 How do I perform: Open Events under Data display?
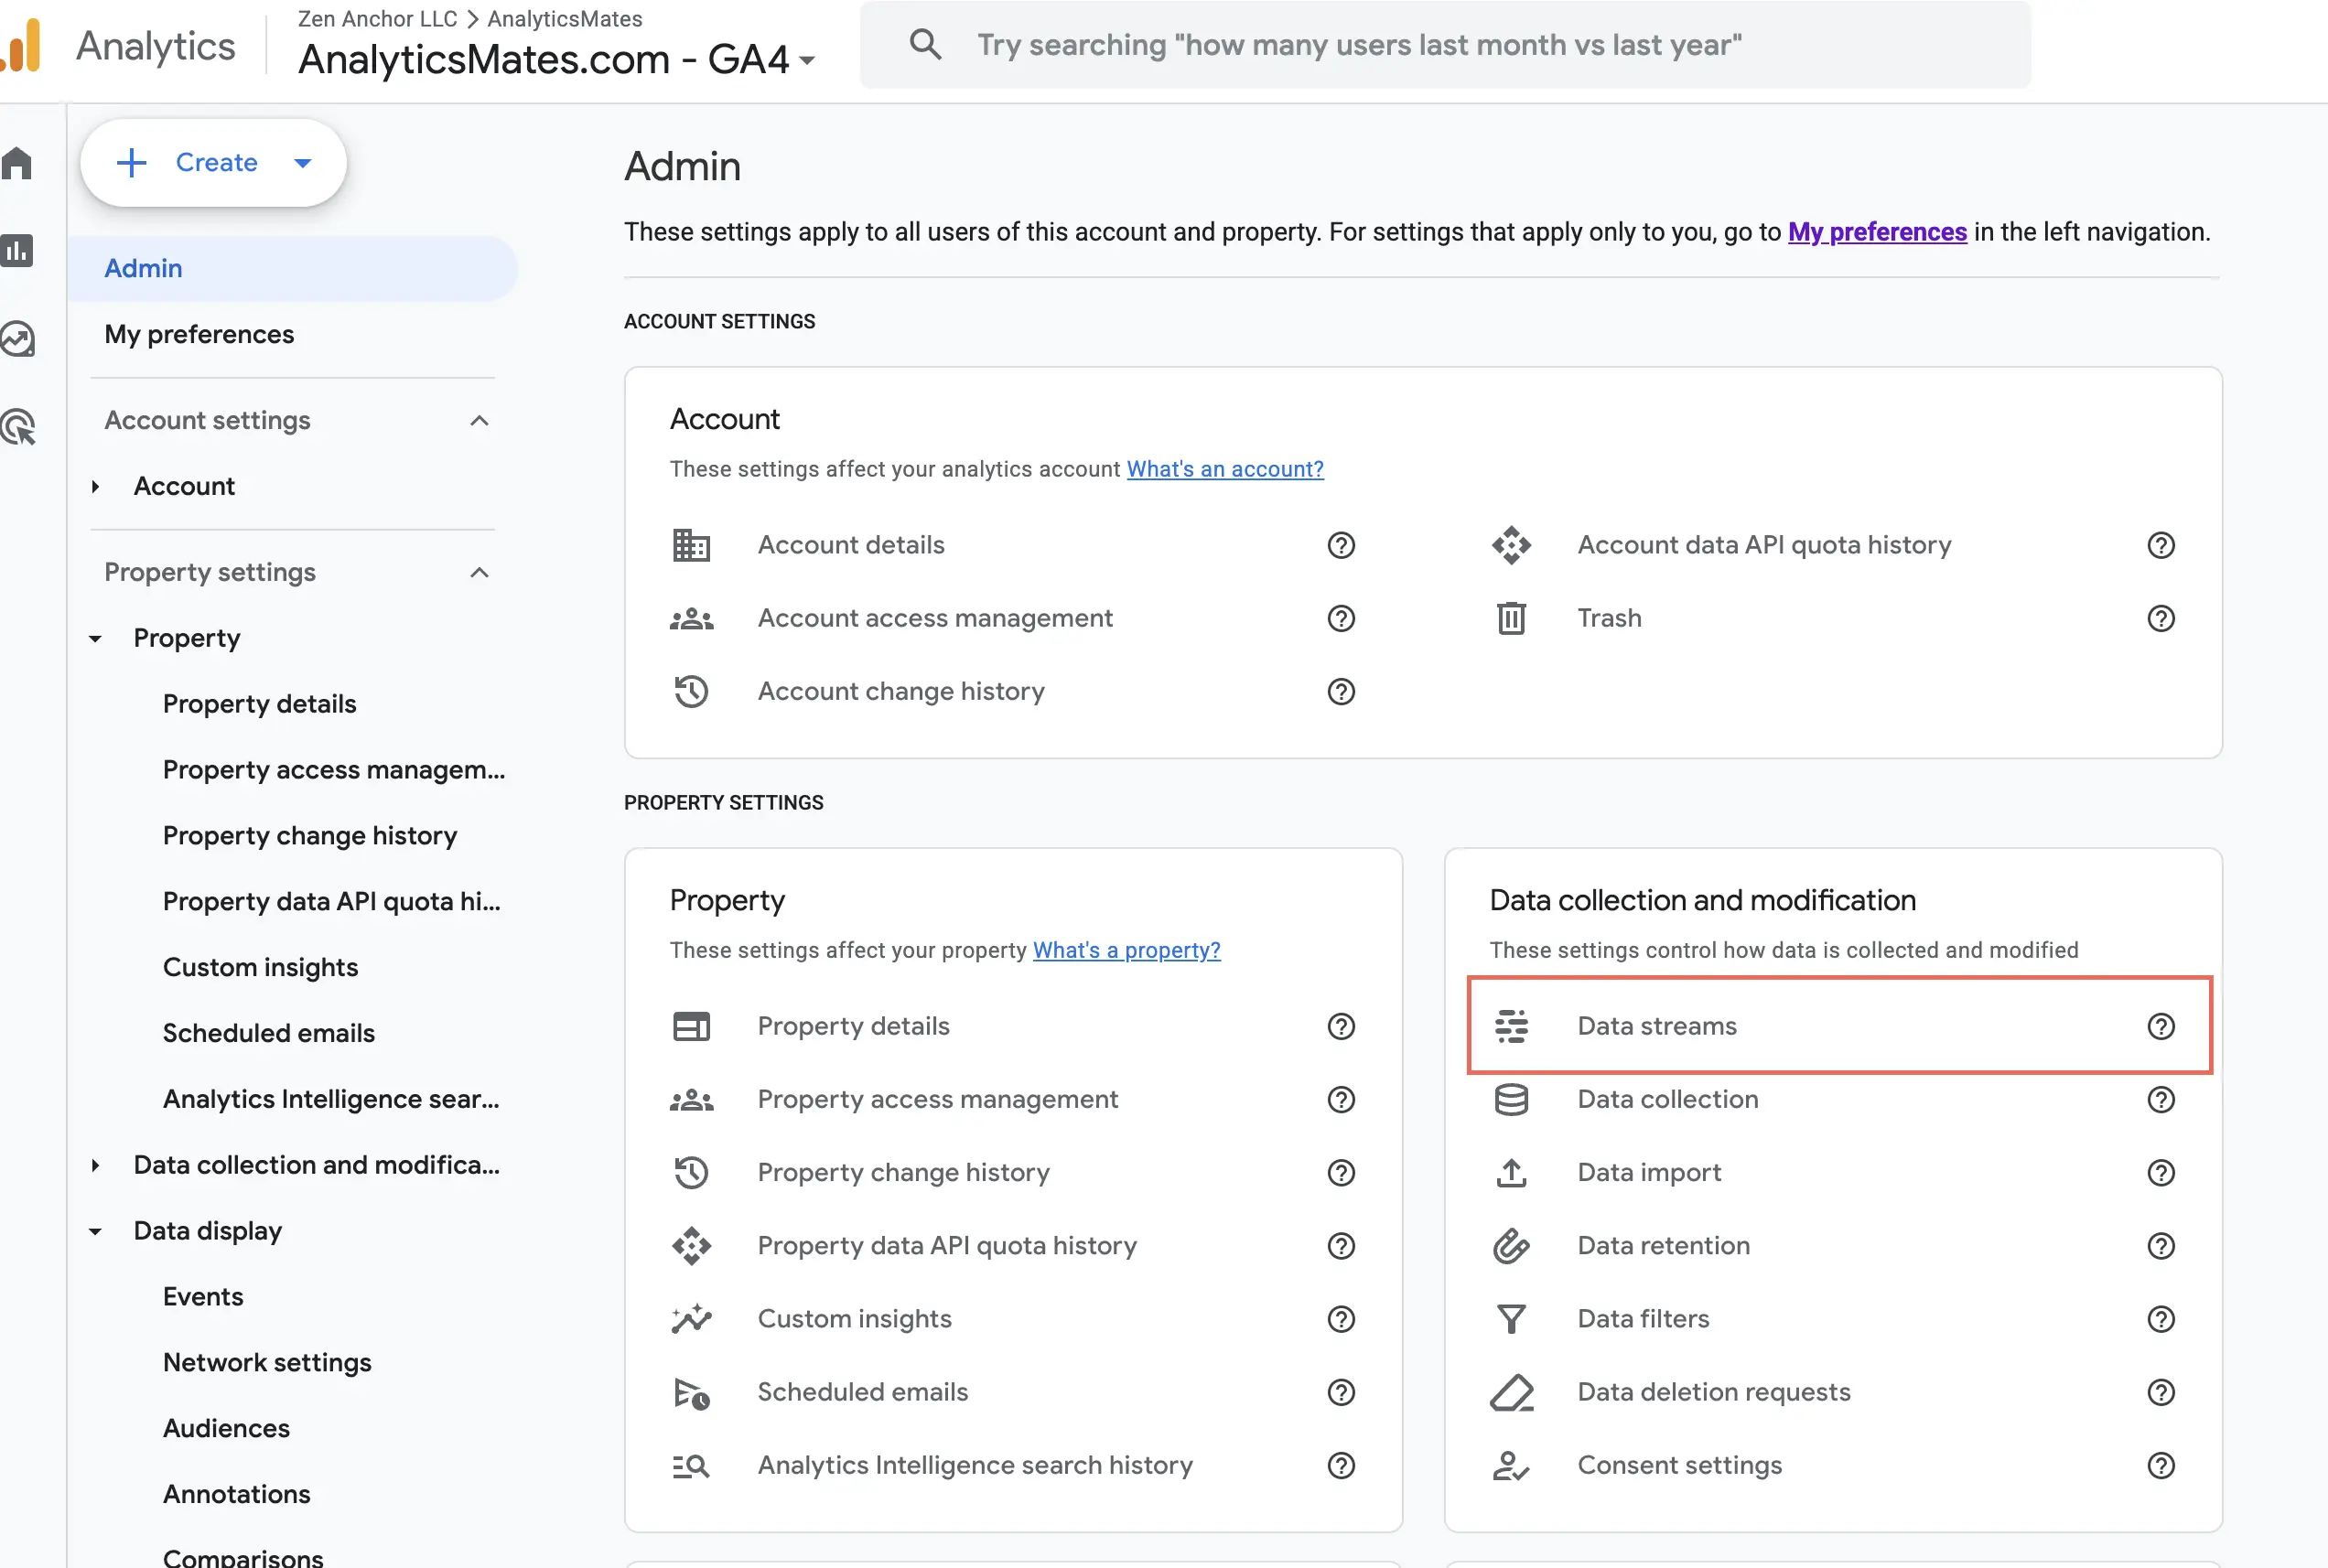click(203, 1298)
